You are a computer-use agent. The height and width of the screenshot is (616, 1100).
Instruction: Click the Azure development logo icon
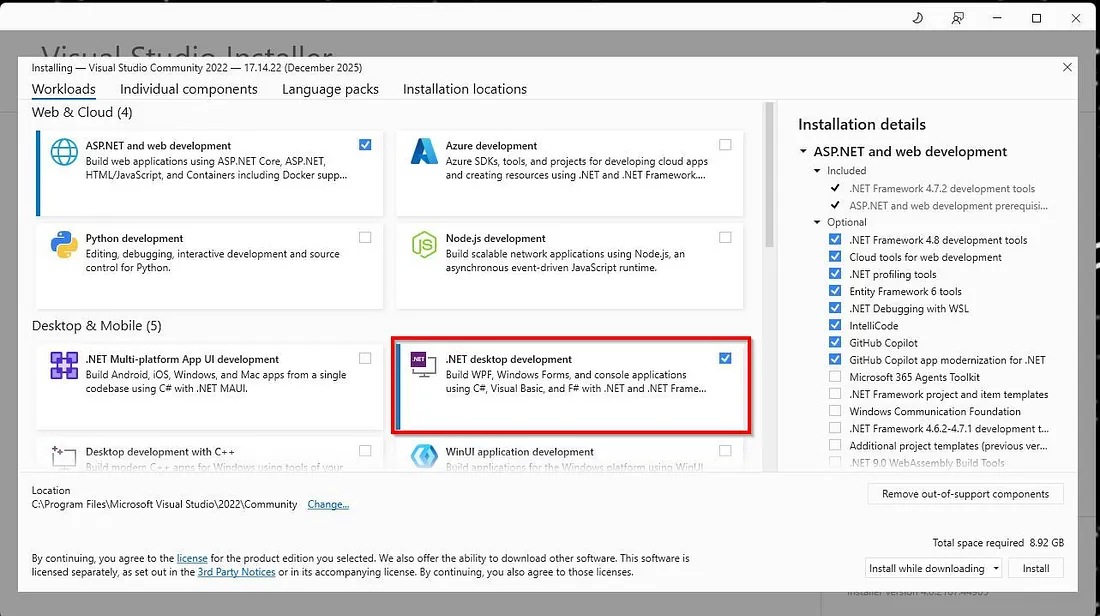[424, 152]
